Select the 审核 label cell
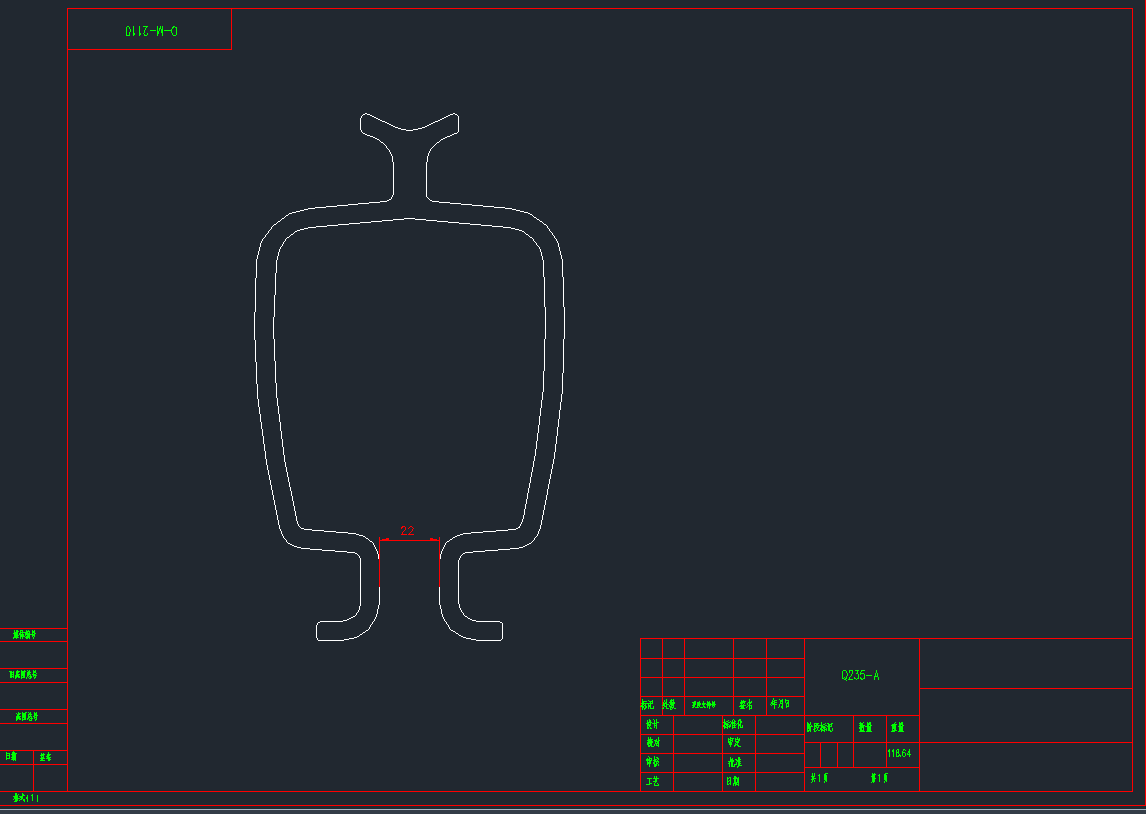This screenshot has height=814, width=1146. coord(652,762)
